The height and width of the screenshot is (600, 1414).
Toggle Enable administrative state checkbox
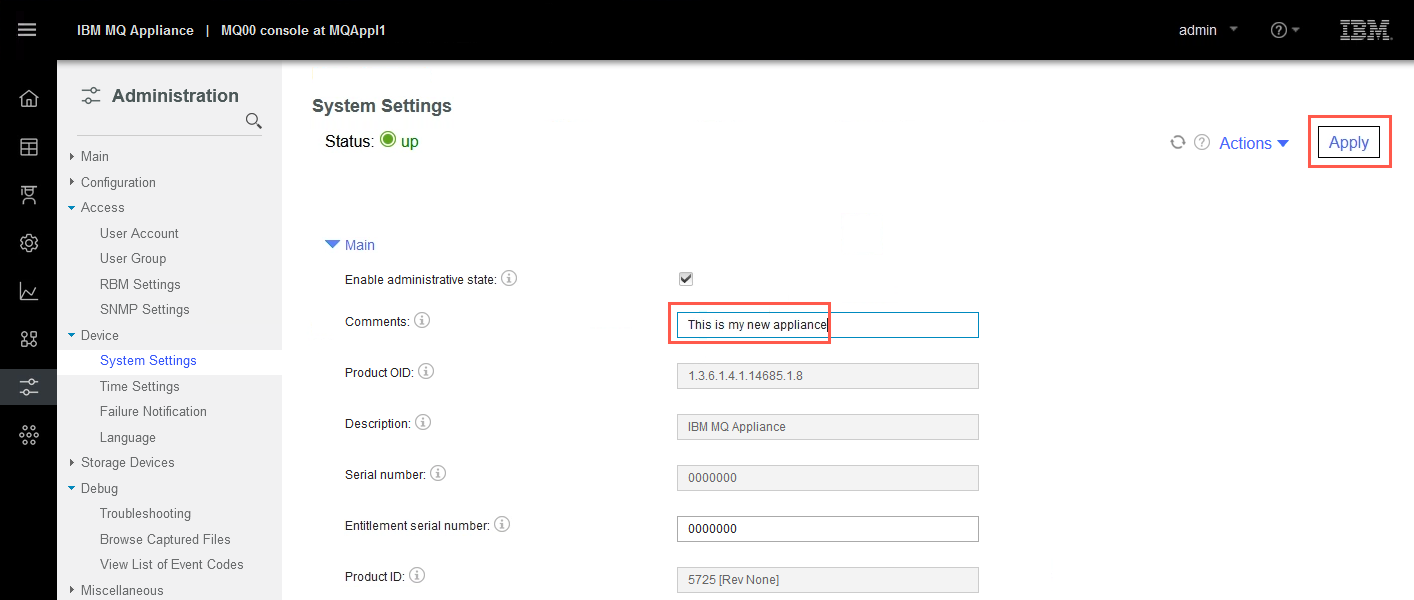(686, 279)
